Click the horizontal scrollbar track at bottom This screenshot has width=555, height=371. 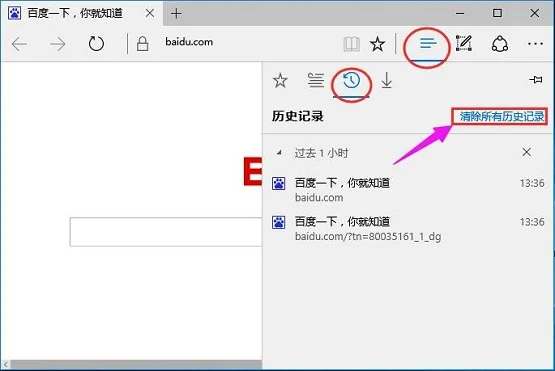(136, 364)
